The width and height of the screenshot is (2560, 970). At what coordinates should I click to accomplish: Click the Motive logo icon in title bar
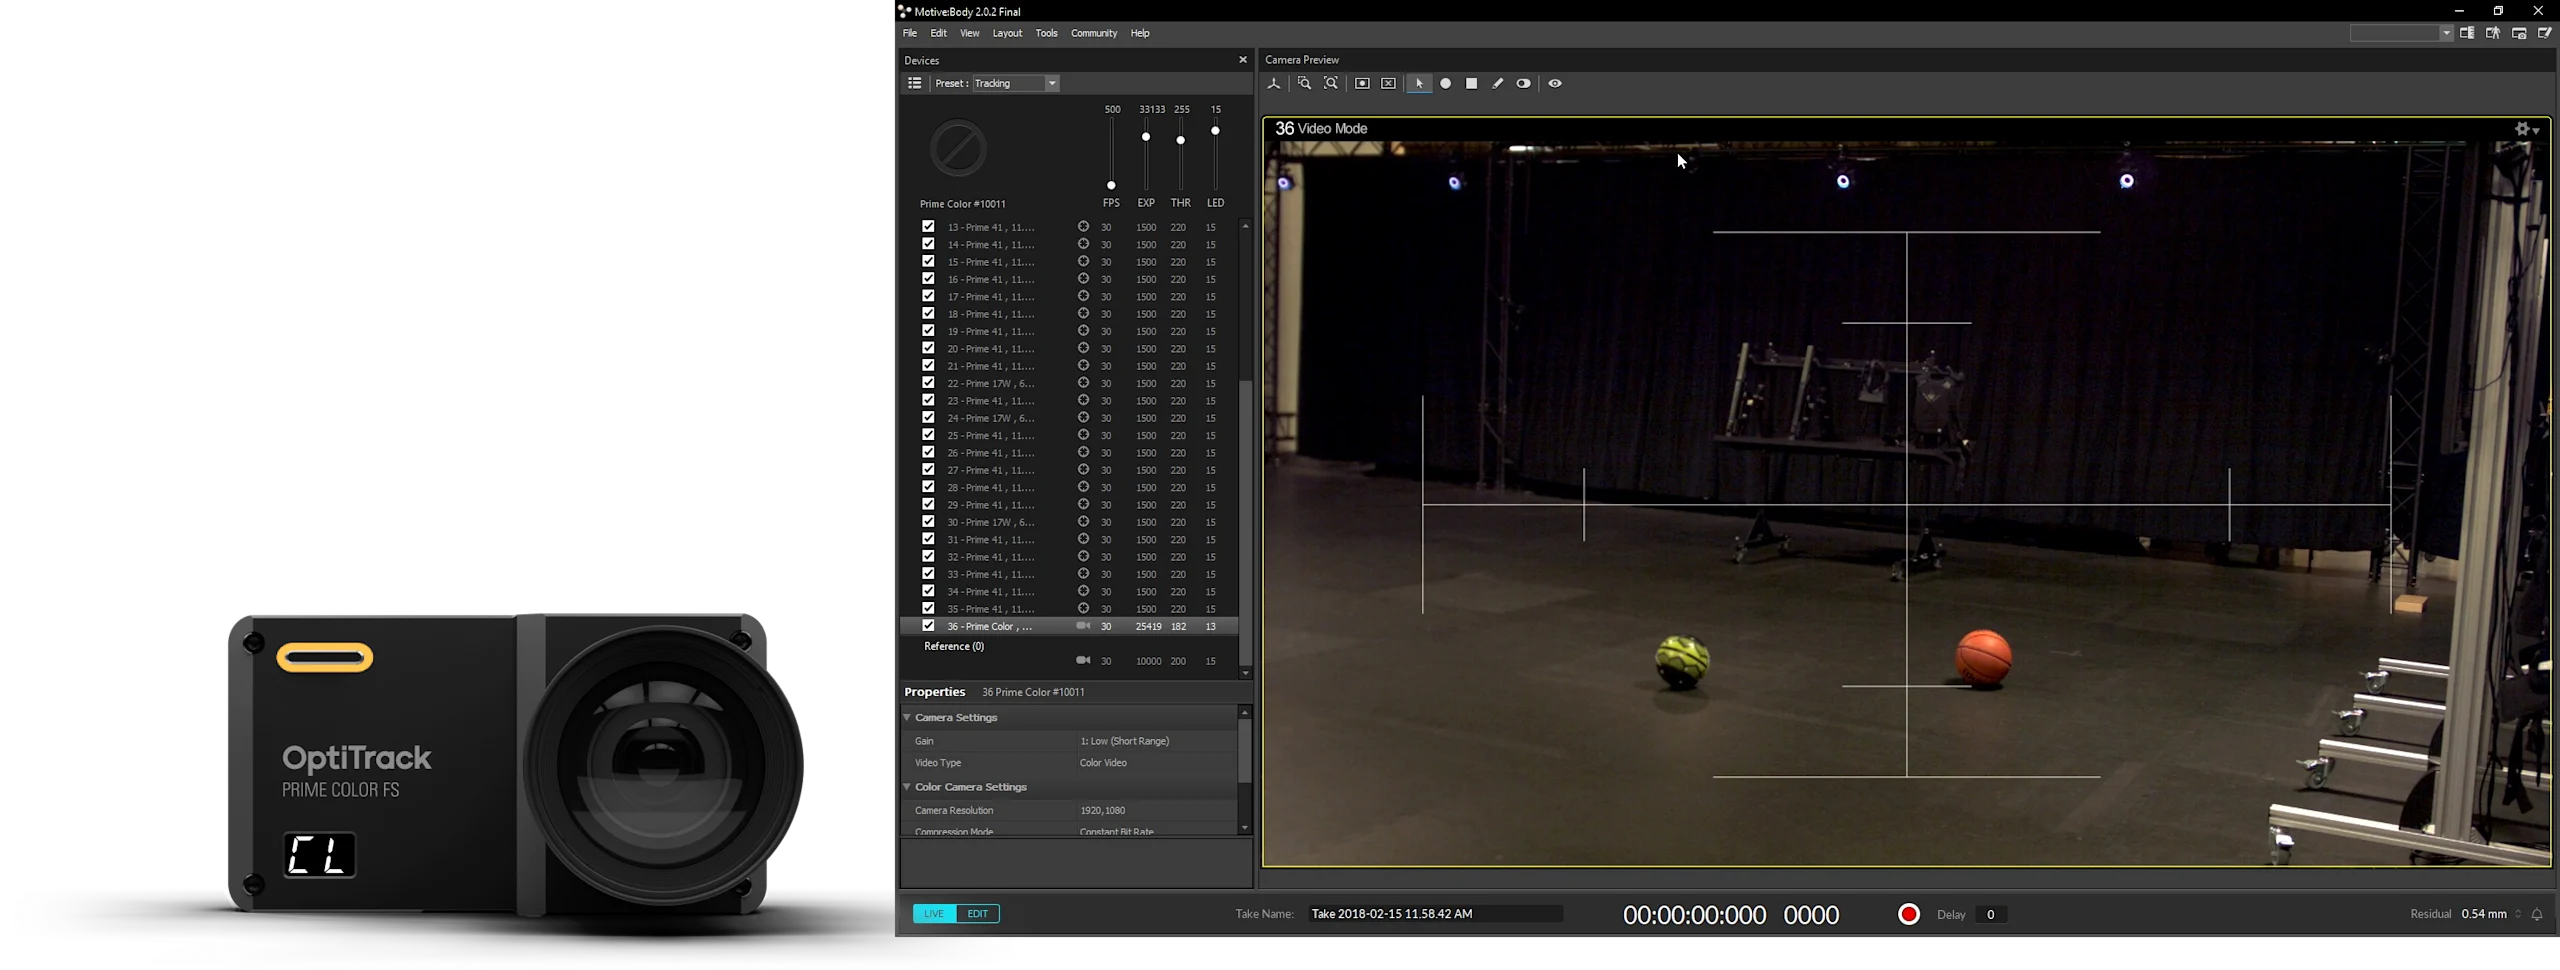pos(904,11)
